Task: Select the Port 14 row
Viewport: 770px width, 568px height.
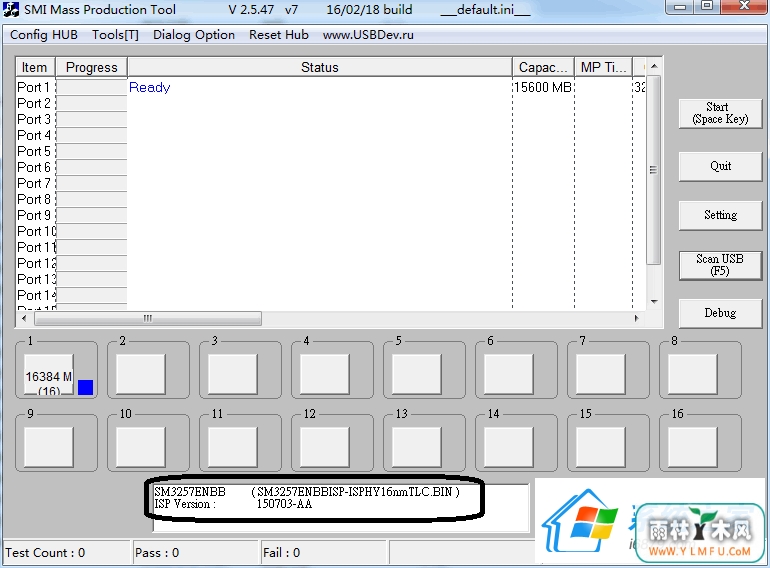Action: (x=331, y=296)
